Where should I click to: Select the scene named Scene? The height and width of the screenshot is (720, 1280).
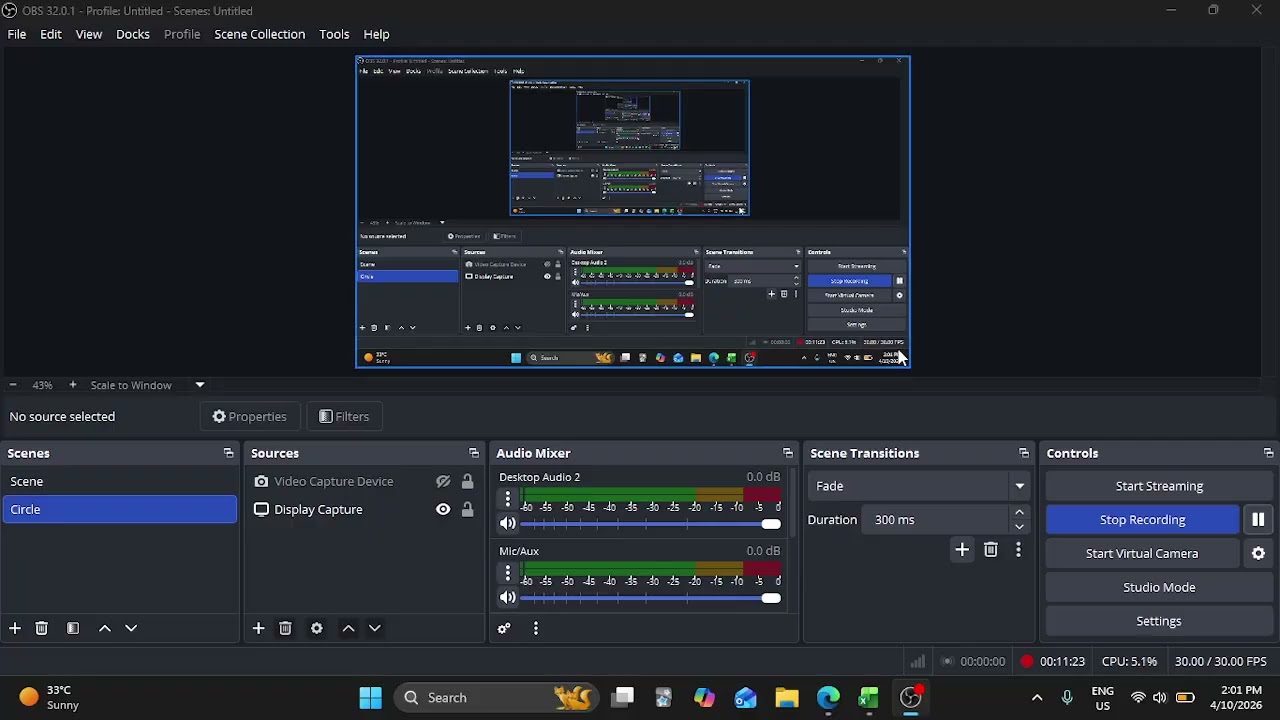click(119, 481)
